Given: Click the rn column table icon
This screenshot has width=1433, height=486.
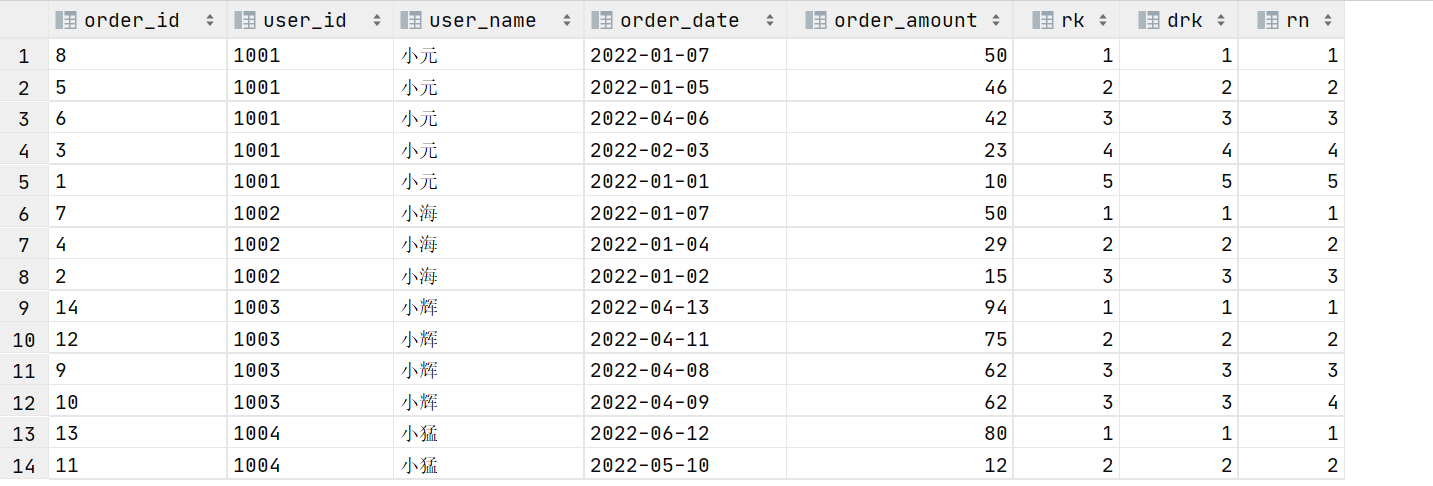Looking at the screenshot, I should (1267, 20).
